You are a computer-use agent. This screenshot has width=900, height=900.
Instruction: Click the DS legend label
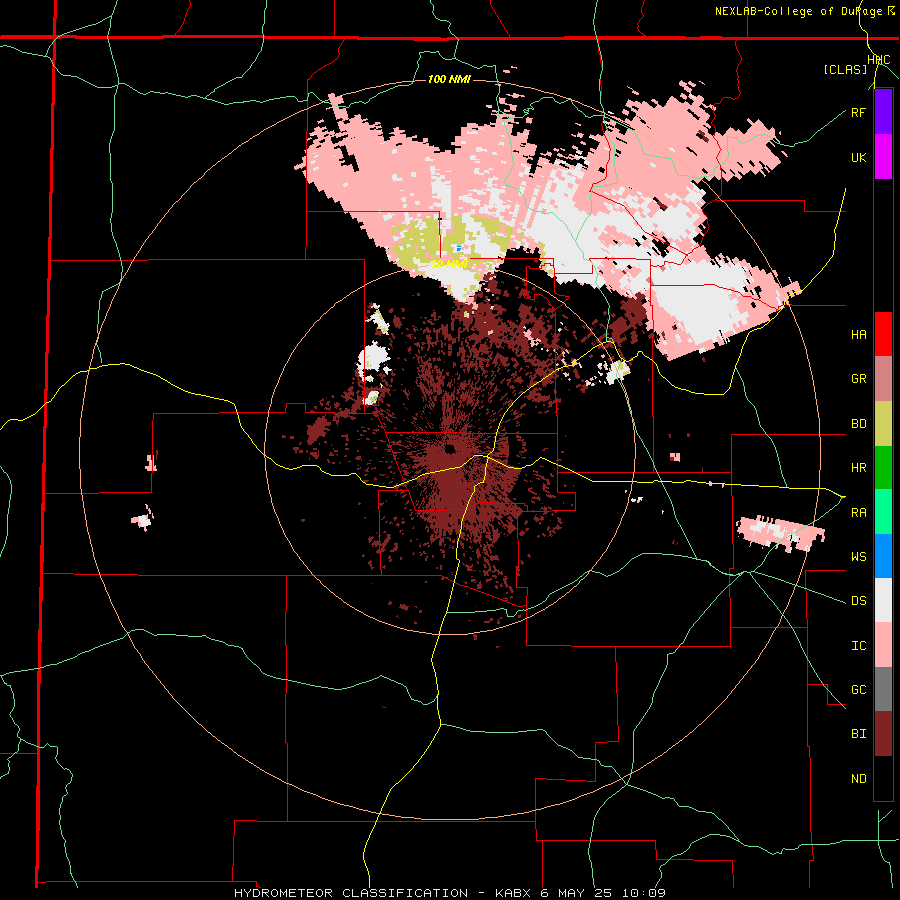click(858, 601)
